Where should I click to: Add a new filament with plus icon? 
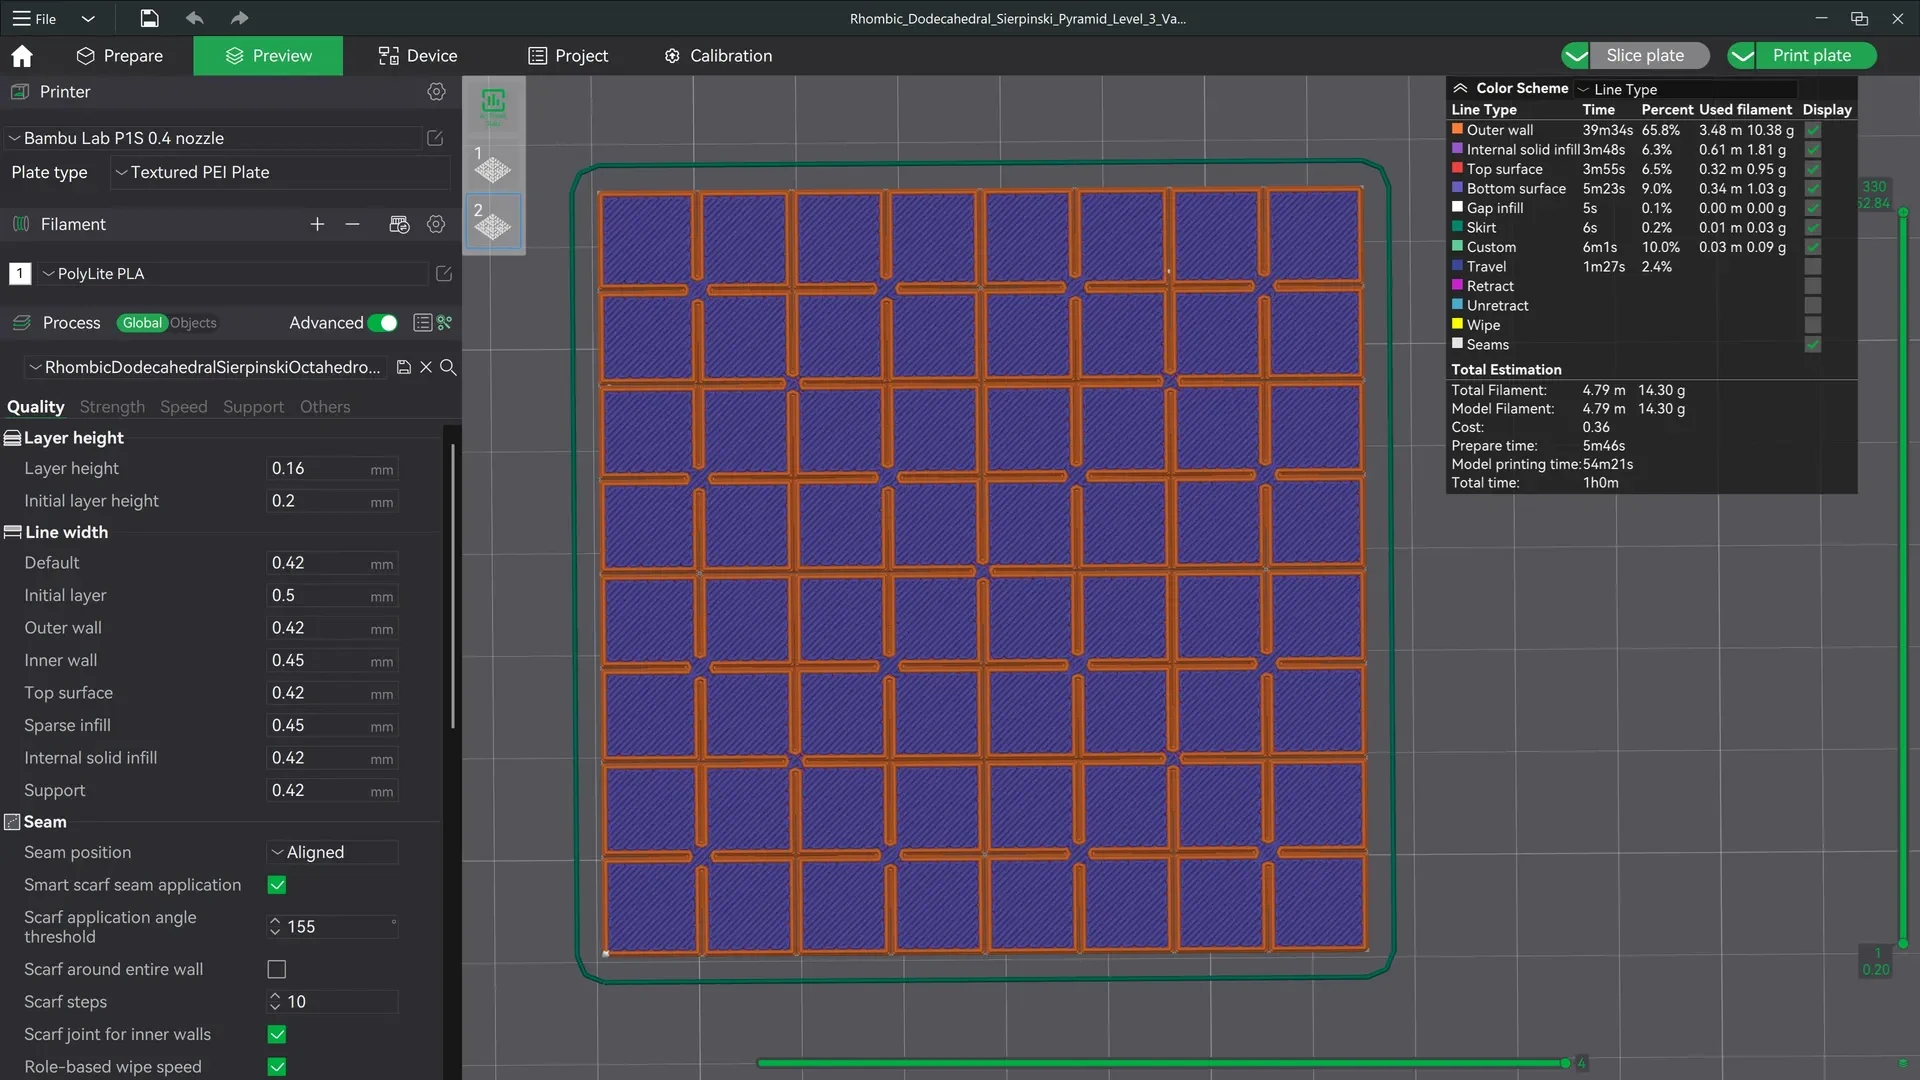tap(317, 224)
